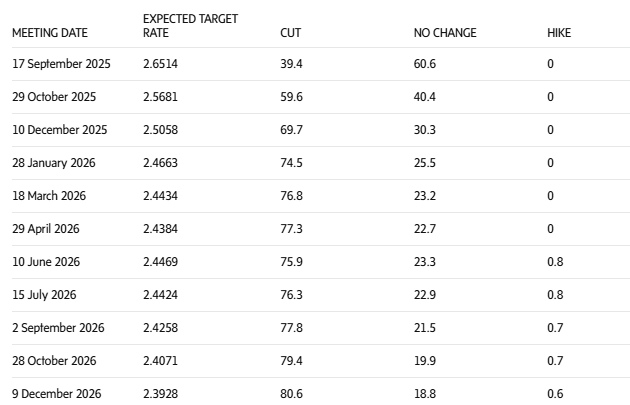This screenshot has width=630, height=405.
Task: Click the 10 December 2025 date cell
Action: tap(59, 130)
